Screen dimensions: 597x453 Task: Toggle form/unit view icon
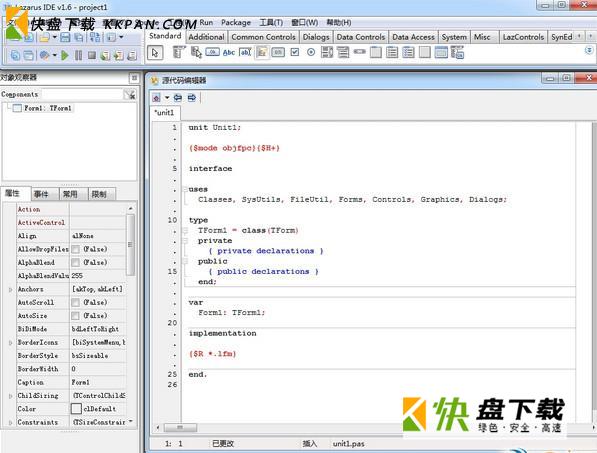tap(95, 37)
